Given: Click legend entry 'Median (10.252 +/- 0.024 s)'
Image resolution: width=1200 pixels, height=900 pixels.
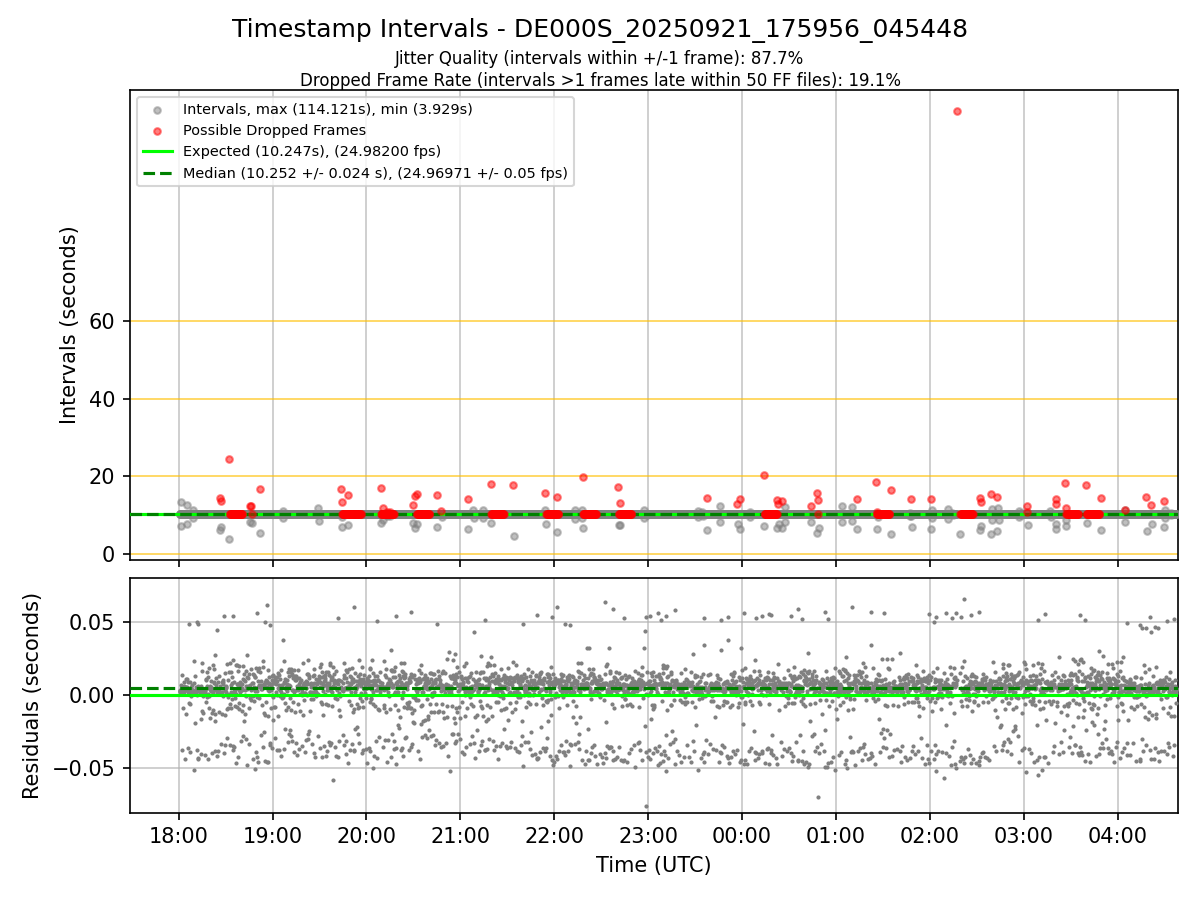Looking at the screenshot, I should pos(375,173).
